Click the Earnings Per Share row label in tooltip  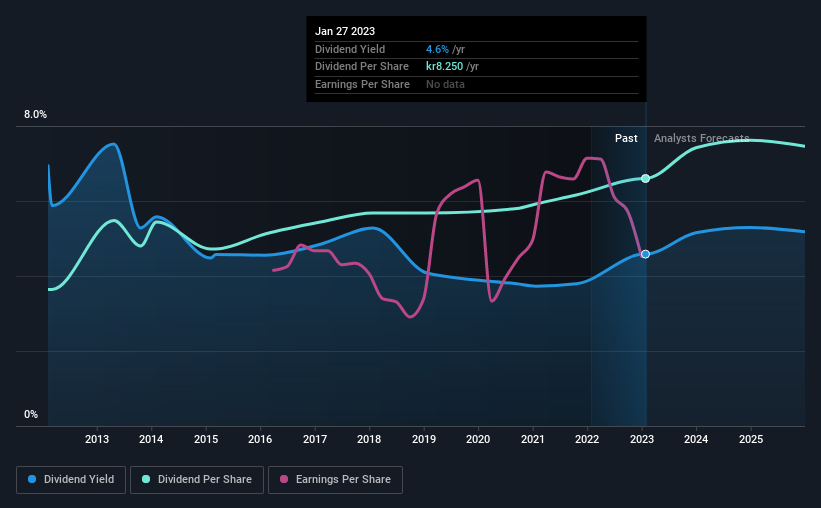(362, 84)
